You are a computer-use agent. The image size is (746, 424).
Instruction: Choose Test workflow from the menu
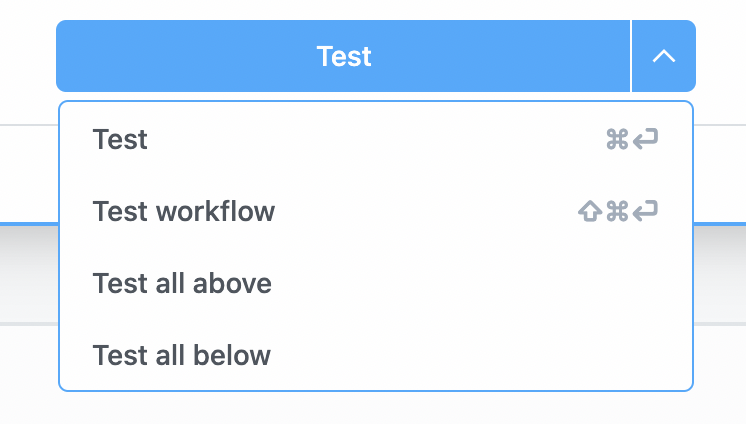[183, 211]
